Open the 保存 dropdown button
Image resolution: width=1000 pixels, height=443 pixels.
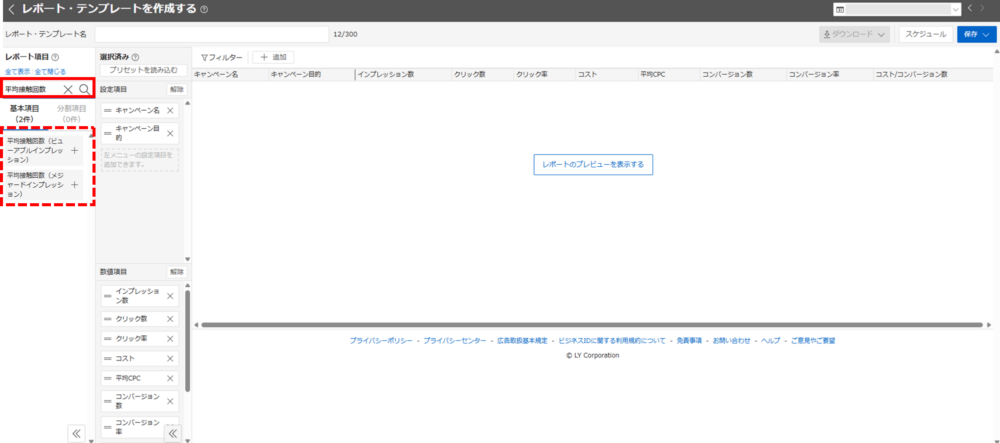coord(976,34)
